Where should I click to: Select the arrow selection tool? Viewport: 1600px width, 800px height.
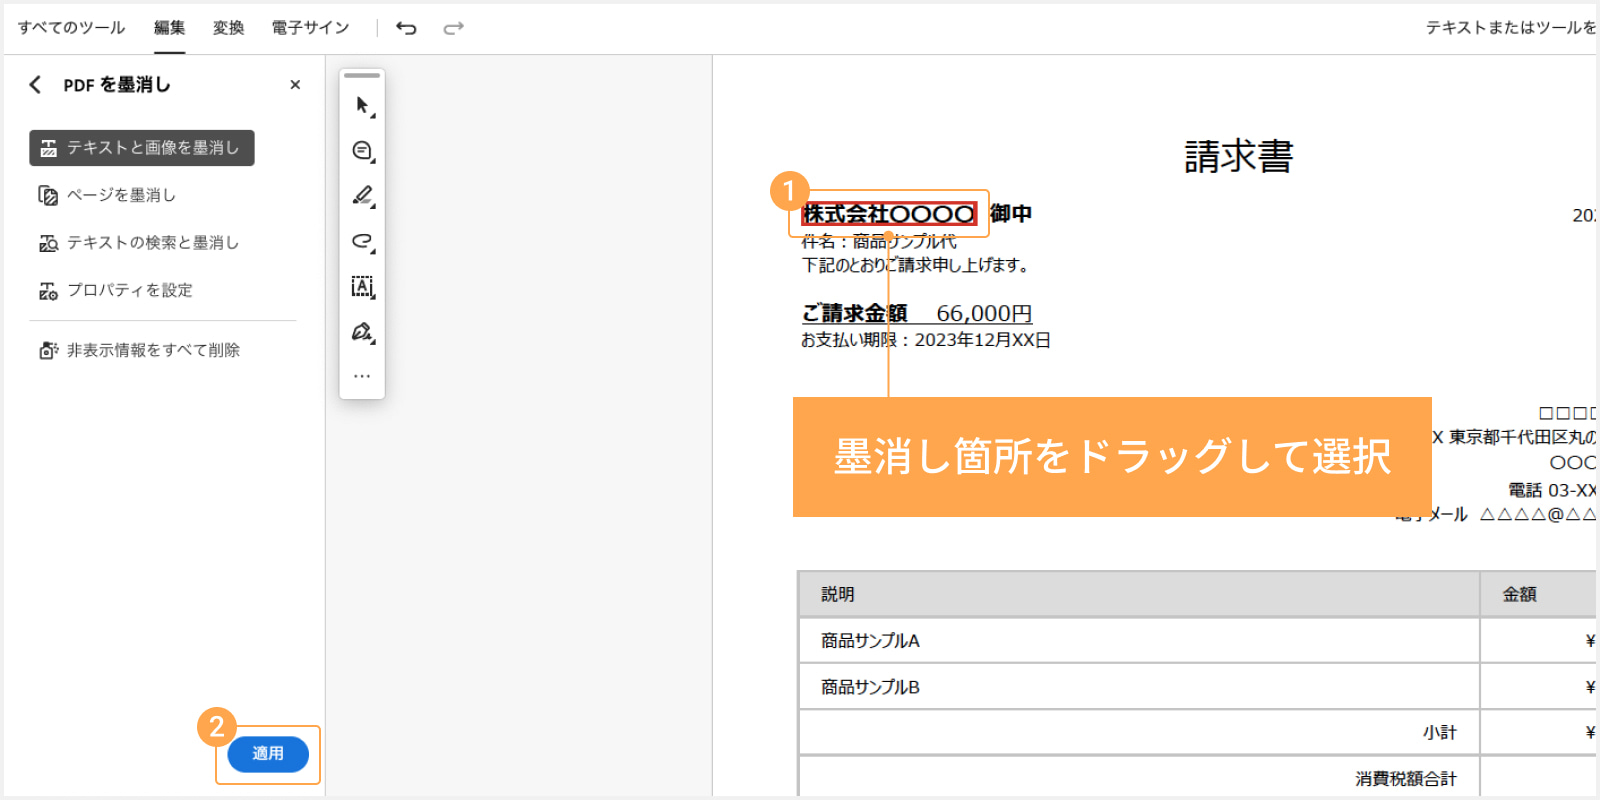click(x=362, y=105)
